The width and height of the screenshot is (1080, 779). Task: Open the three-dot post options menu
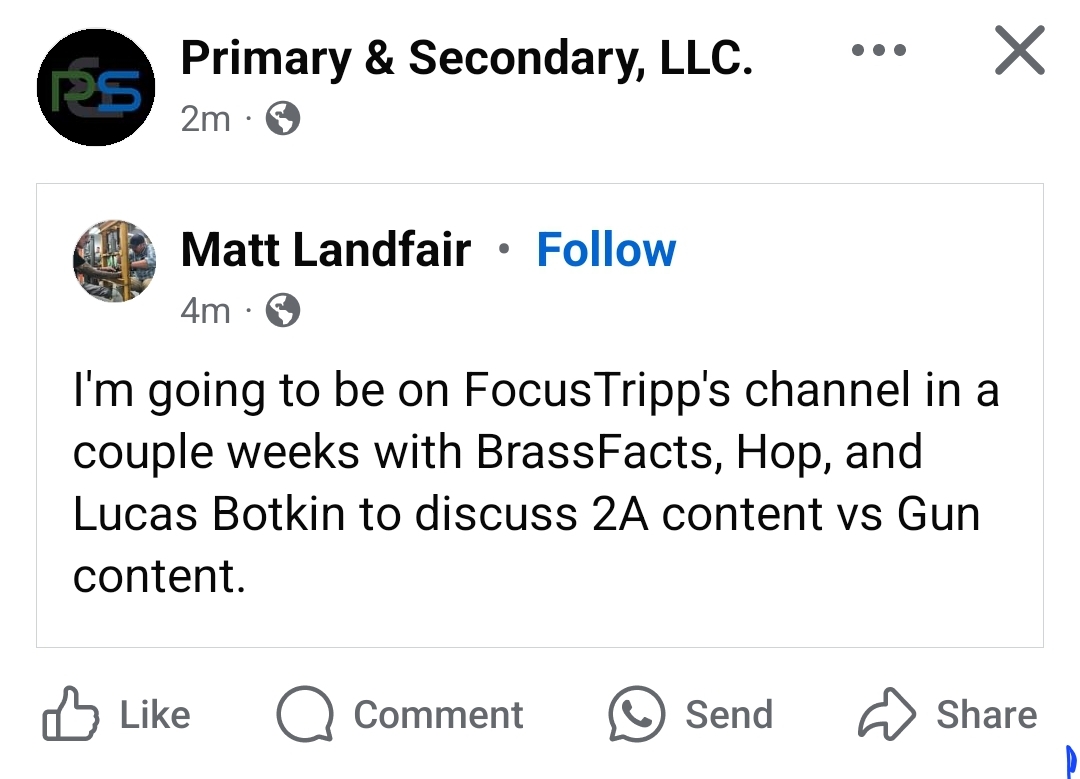pyautogui.click(x=878, y=50)
